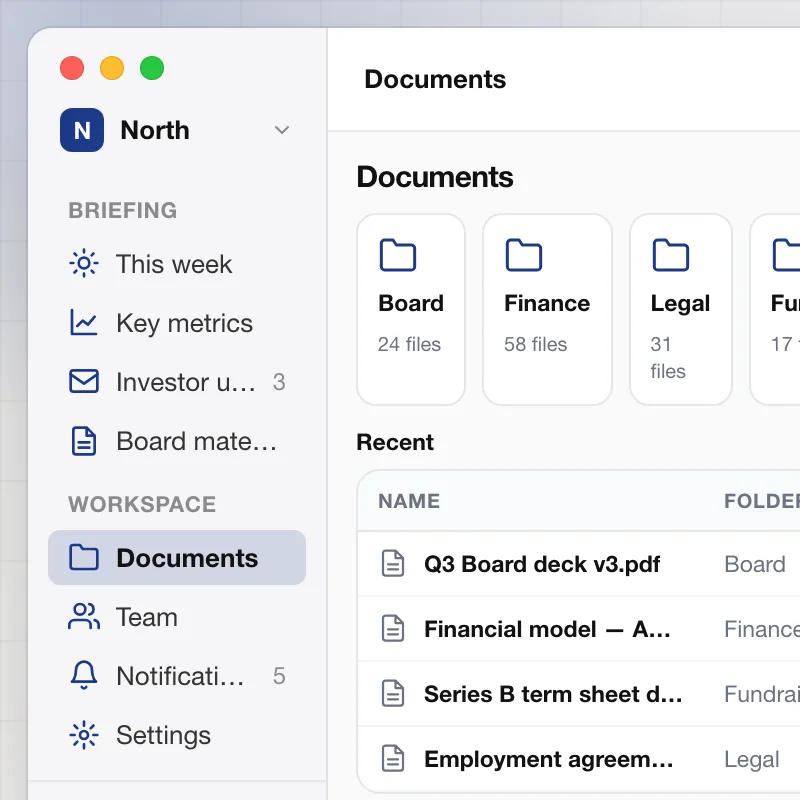Click the envelope icon for Investor updates
This screenshot has height=800, width=800.
(84, 382)
